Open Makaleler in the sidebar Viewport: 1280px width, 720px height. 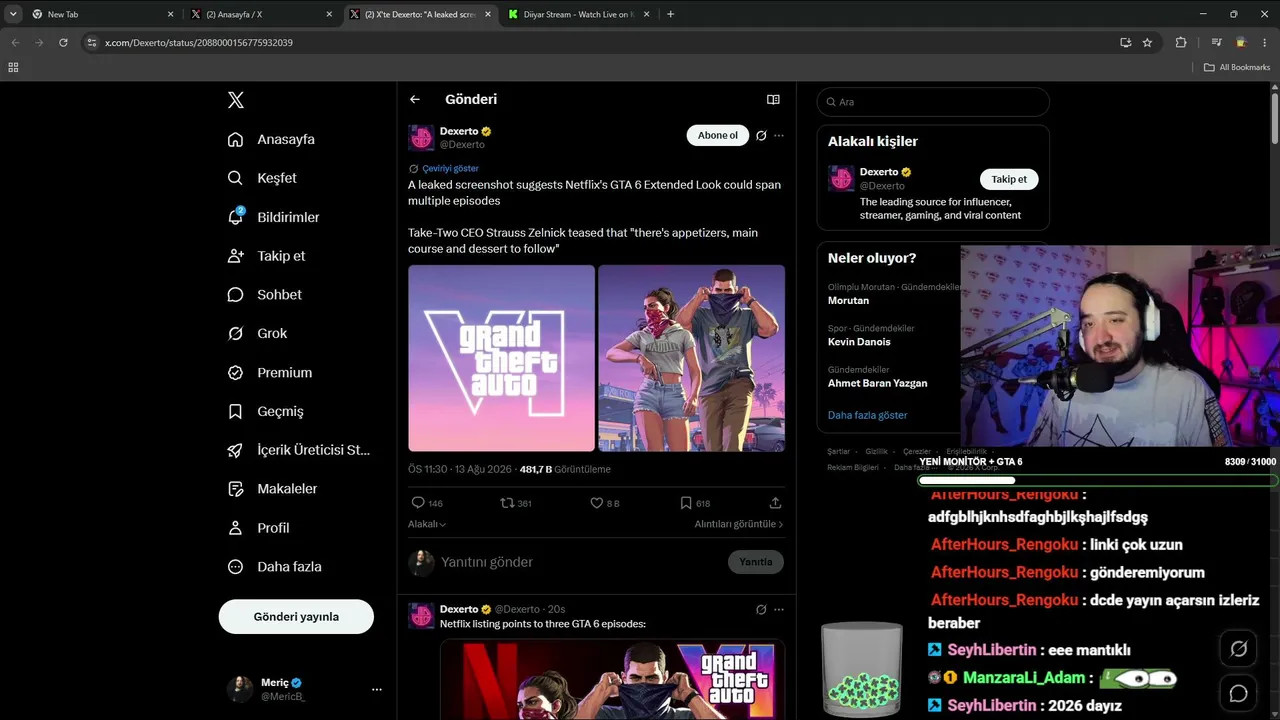coord(272,489)
